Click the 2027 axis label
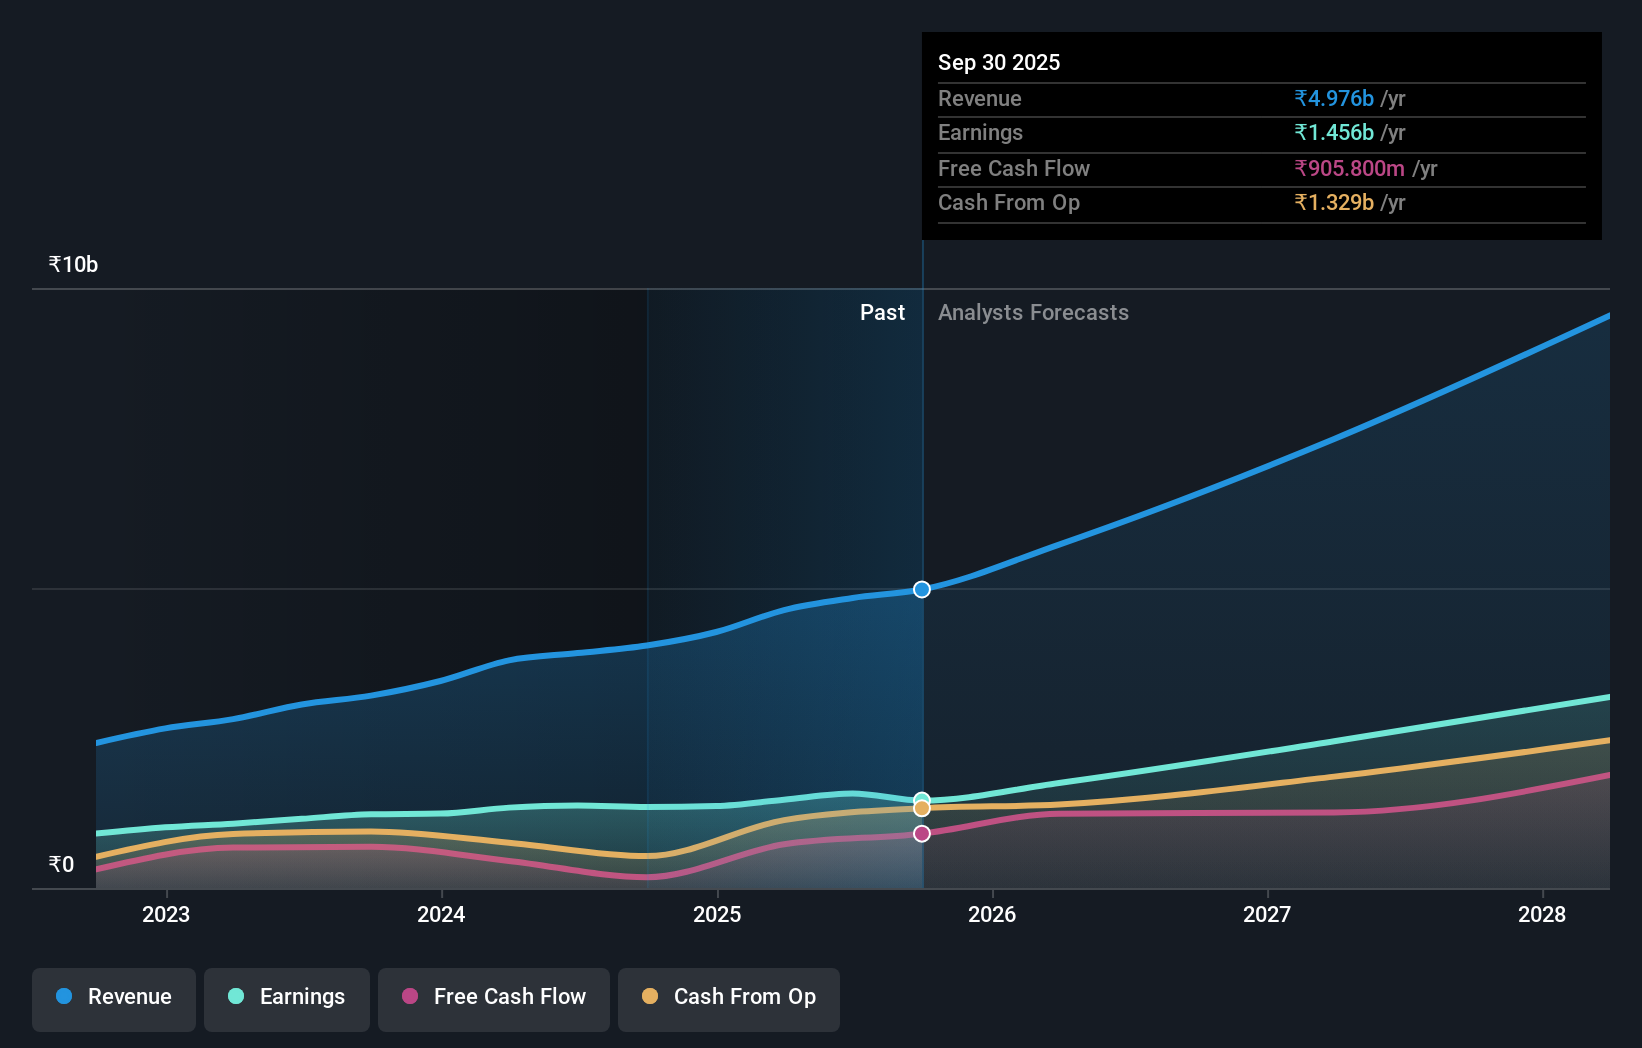The image size is (1642, 1048). pyautogui.click(x=1266, y=914)
